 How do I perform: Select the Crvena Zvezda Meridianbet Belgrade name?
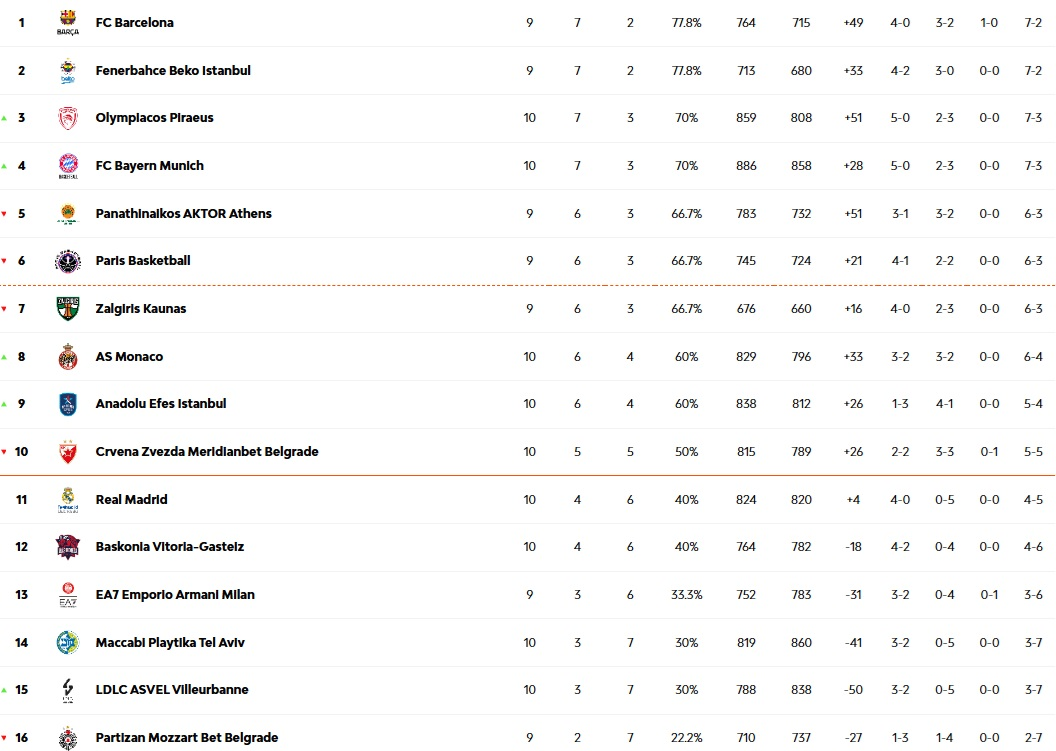(x=207, y=452)
